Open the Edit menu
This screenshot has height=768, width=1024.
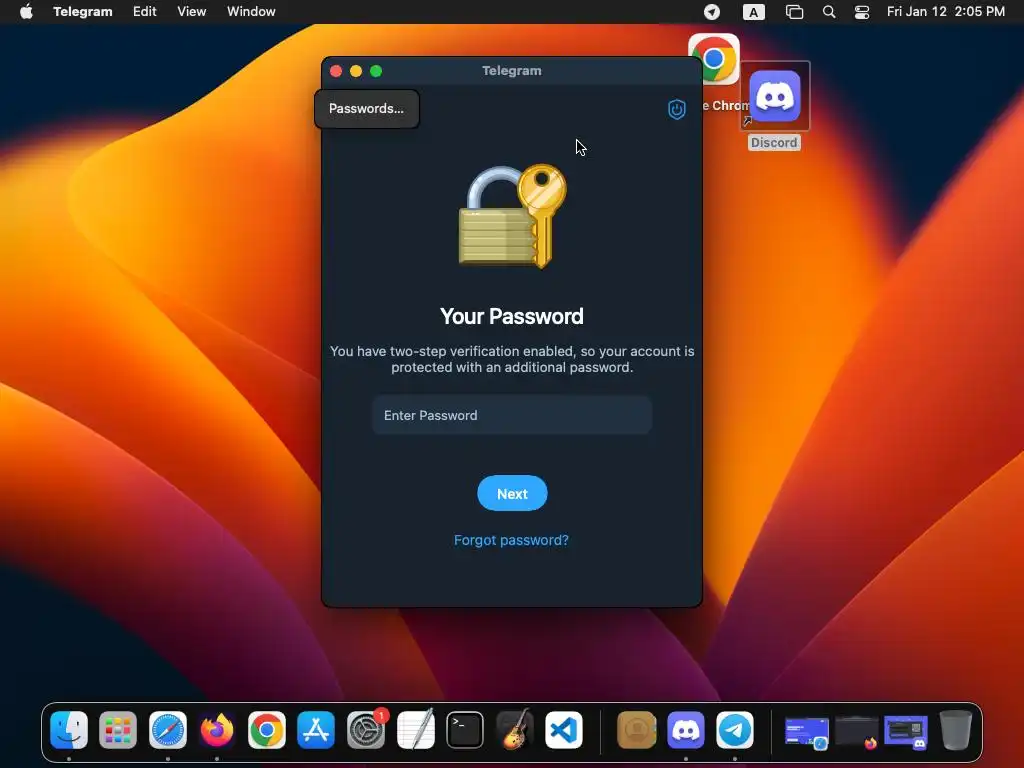[x=144, y=12]
